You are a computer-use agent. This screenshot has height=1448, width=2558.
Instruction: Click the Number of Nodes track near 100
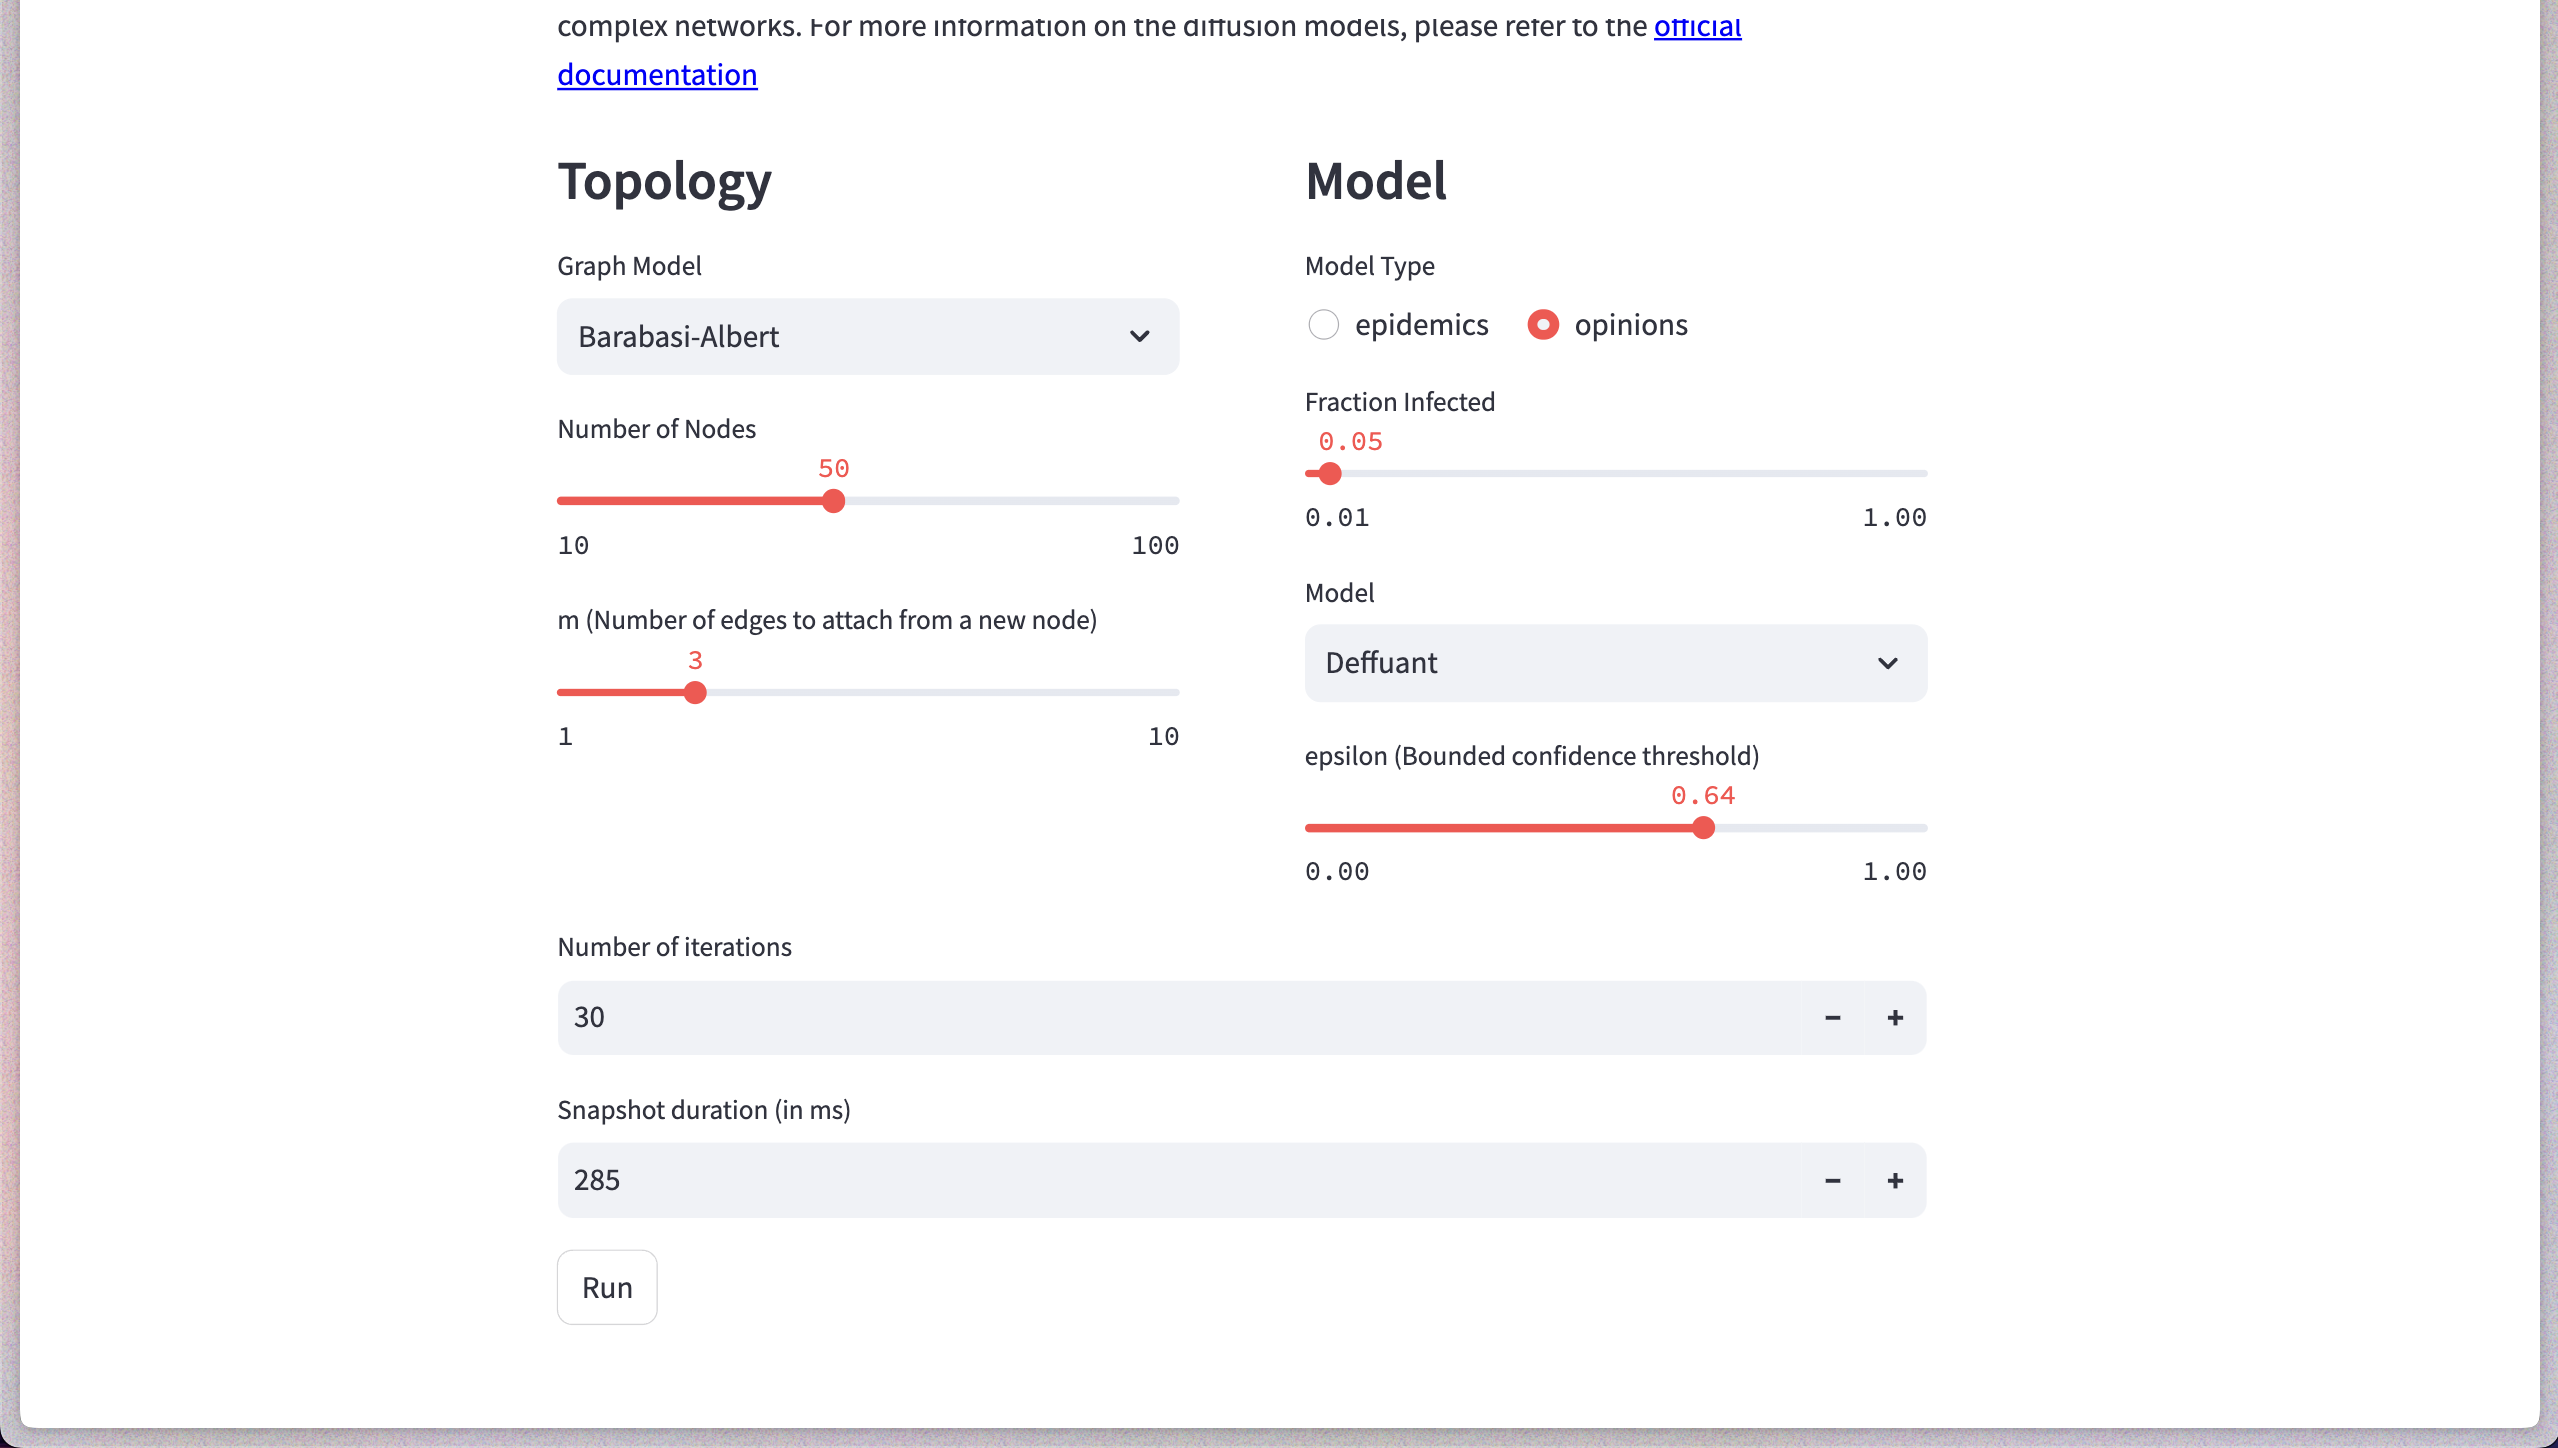coord(1170,501)
